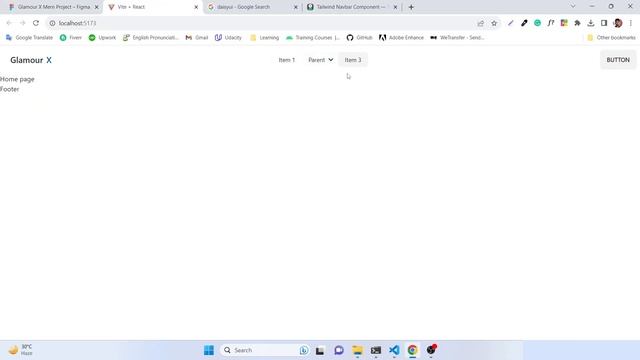640x360 pixels.
Task: Open the Udacity bookmark
Action: tap(229, 38)
